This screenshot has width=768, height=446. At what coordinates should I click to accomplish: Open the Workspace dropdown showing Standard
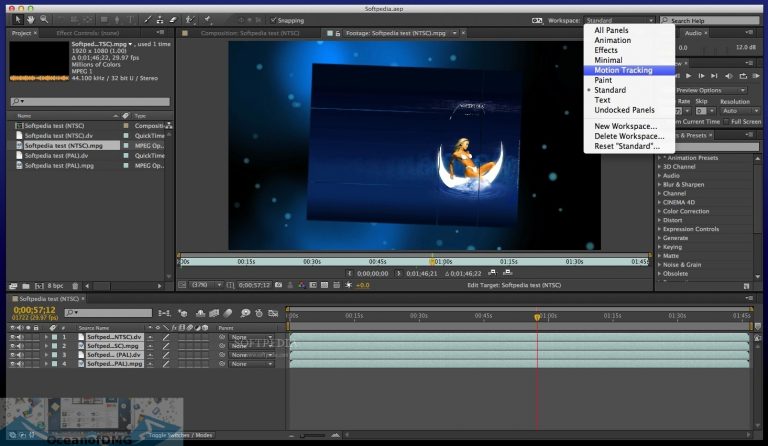pyautogui.click(x=620, y=20)
